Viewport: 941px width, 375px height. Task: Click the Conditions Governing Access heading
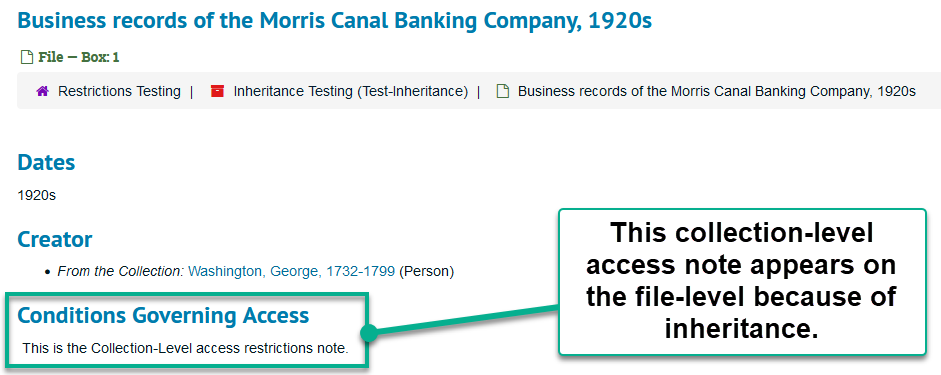click(x=163, y=315)
